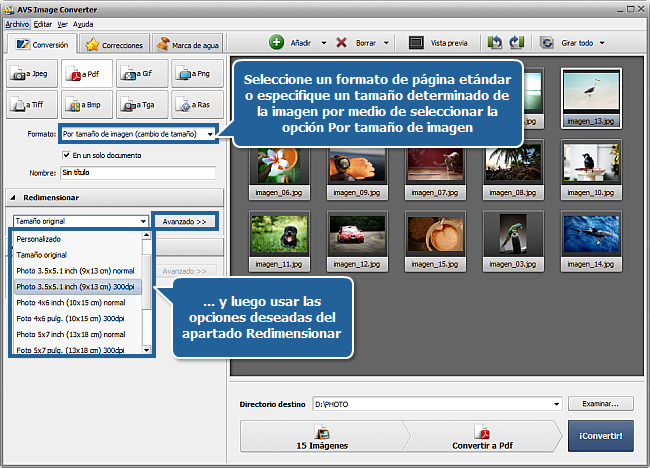Open the Girar todo dropdown arrow
Viewport: 650px width, 468px height.
click(602, 43)
